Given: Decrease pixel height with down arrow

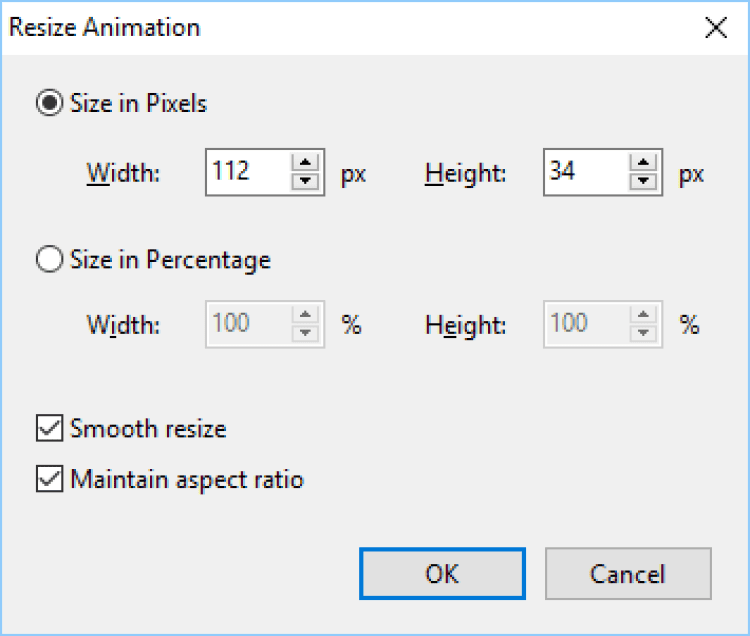Looking at the screenshot, I should pos(644,182).
